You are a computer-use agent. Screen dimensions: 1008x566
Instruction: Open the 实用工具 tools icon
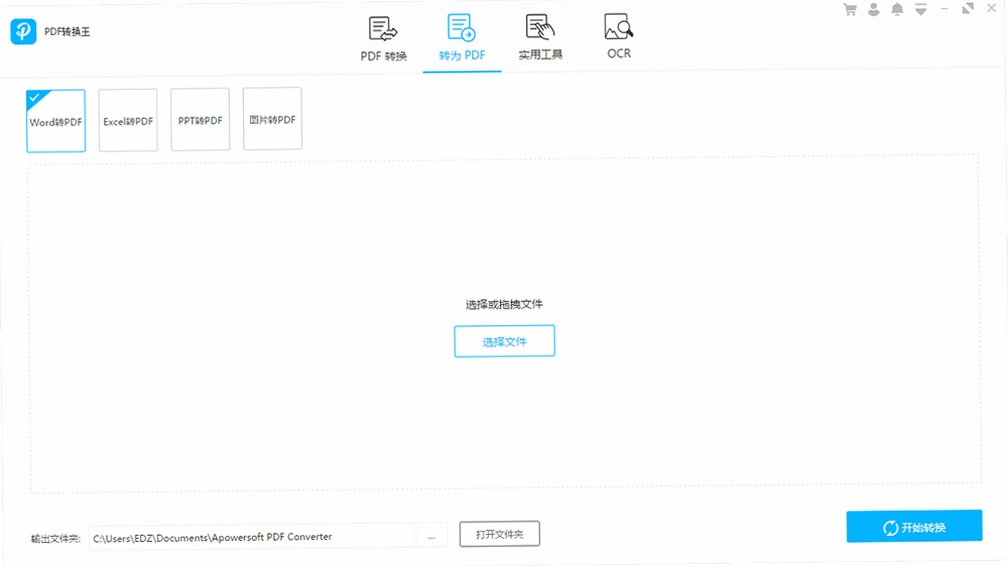(540, 27)
